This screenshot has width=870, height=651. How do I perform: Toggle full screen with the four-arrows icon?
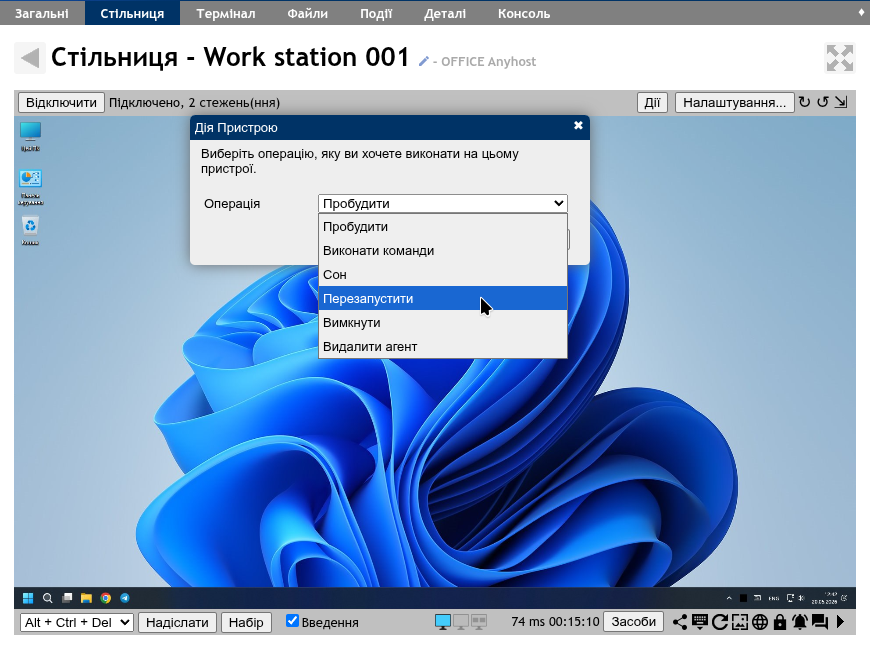[x=839, y=58]
